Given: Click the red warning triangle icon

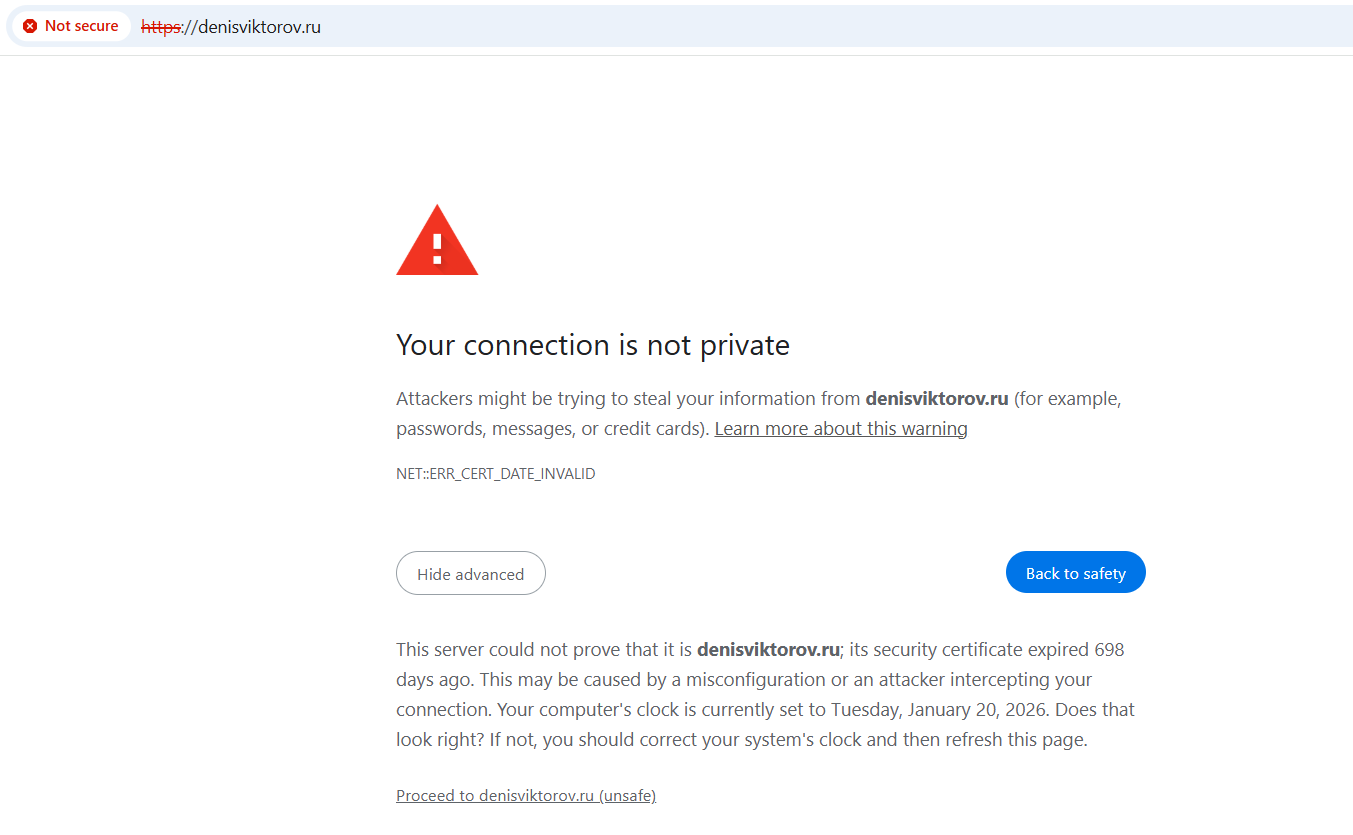Looking at the screenshot, I should click(437, 241).
